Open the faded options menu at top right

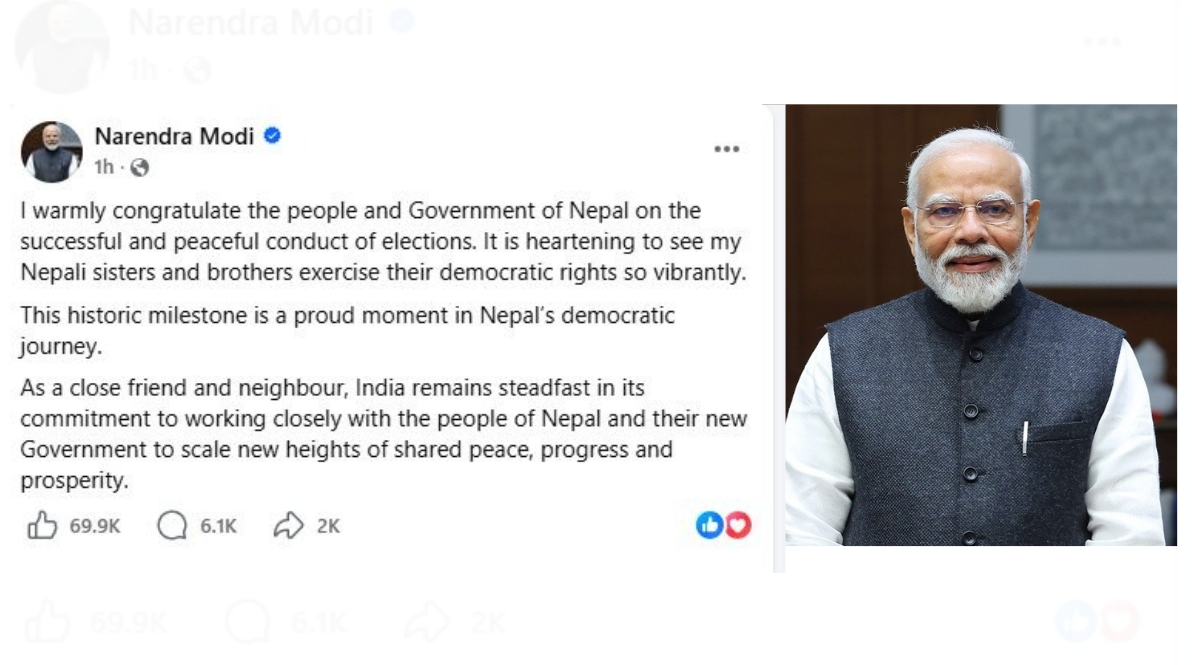[x=1102, y=41]
